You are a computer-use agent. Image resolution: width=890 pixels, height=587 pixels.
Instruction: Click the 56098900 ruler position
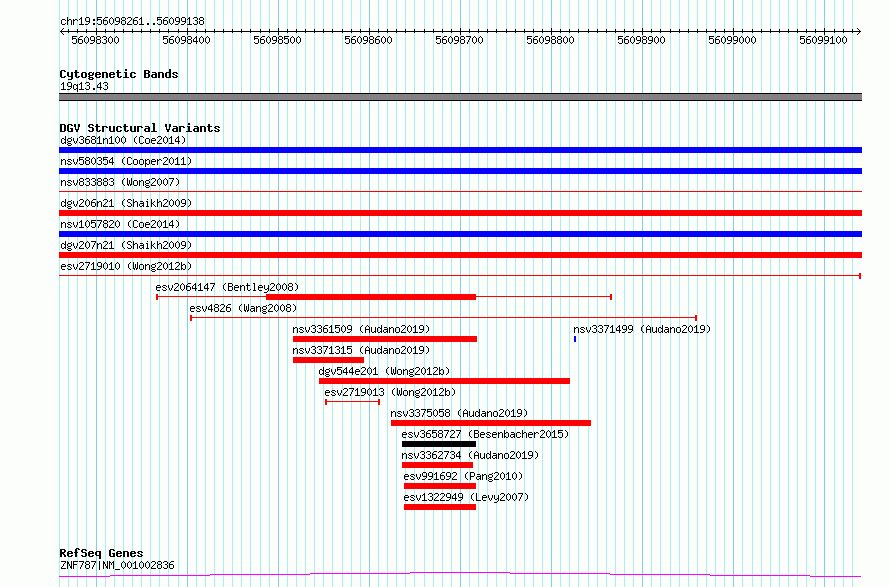point(641,40)
